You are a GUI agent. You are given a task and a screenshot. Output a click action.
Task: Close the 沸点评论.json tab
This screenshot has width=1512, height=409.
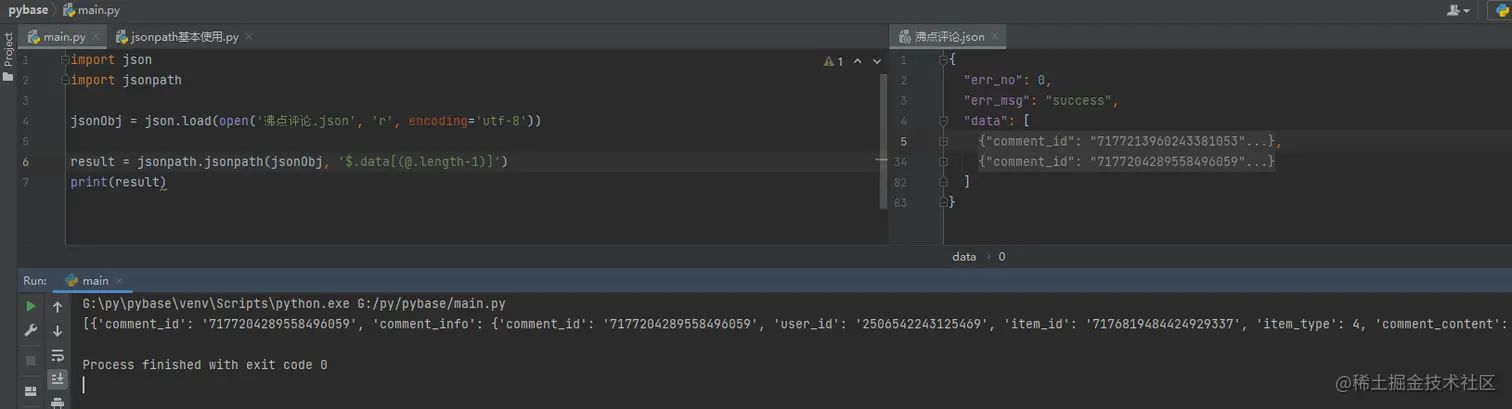click(994, 37)
